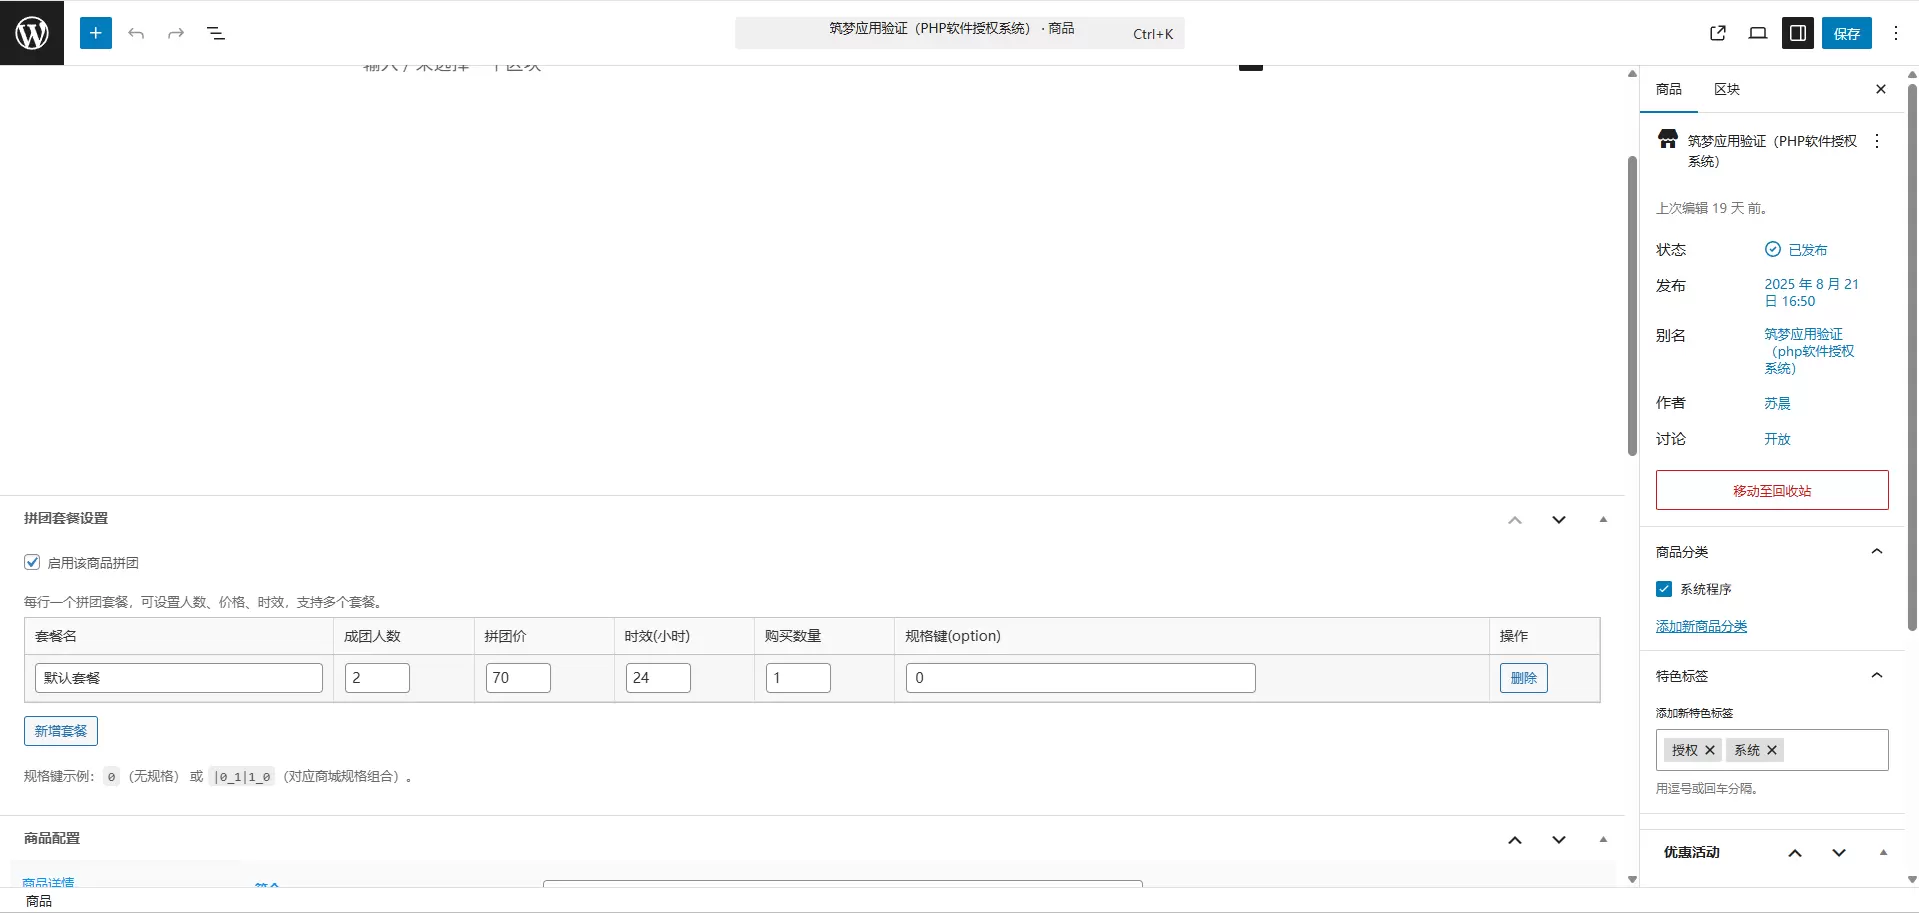1919x913 pixels.
Task: Uncheck the 系统程序 category checkbox
Action: [x=1664, y=589]
